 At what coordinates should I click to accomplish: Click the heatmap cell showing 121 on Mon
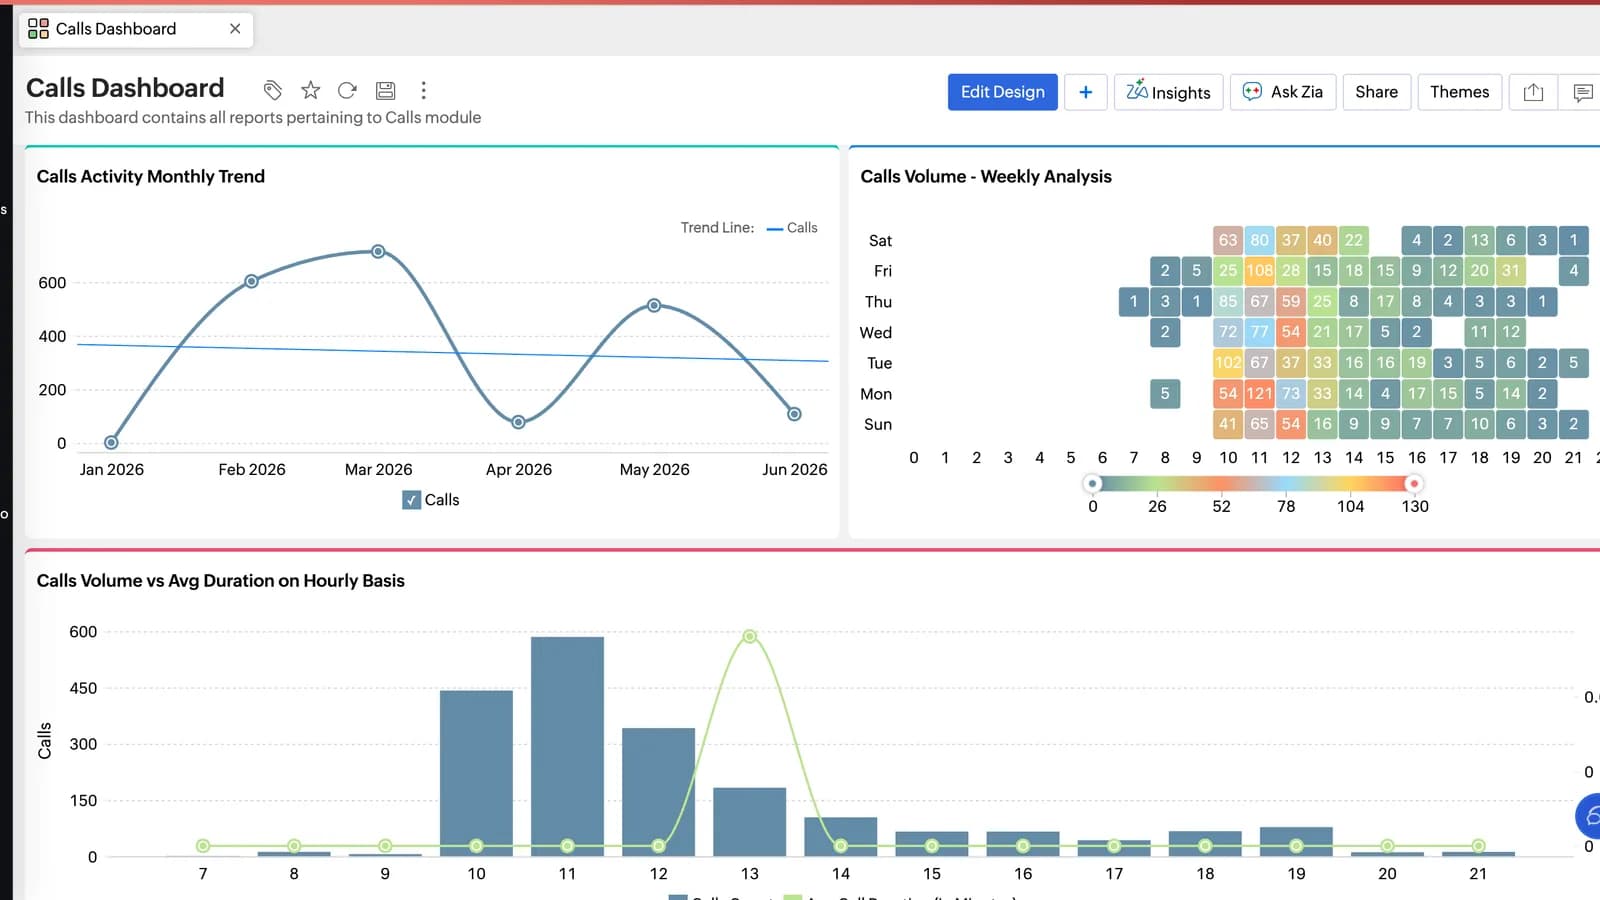(x=1259, y=393)
